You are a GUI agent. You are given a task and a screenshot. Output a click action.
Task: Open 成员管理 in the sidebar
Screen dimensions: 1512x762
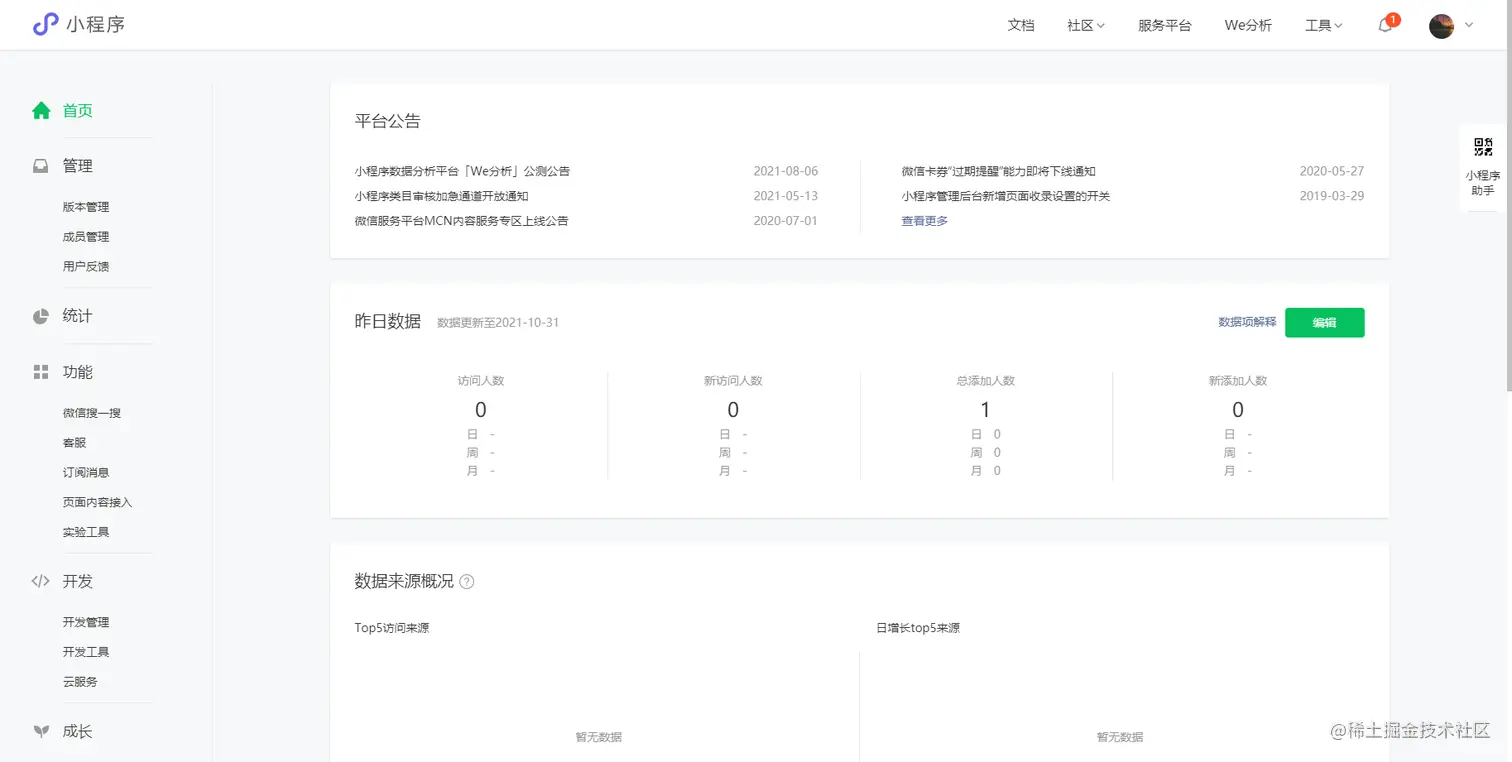pos(86,237)
